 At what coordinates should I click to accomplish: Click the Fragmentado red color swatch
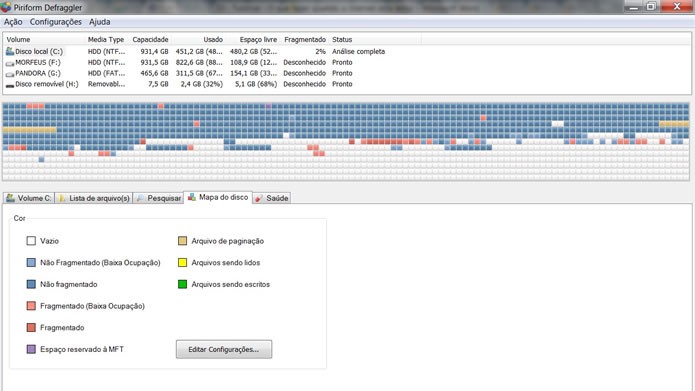coord(31,328)
